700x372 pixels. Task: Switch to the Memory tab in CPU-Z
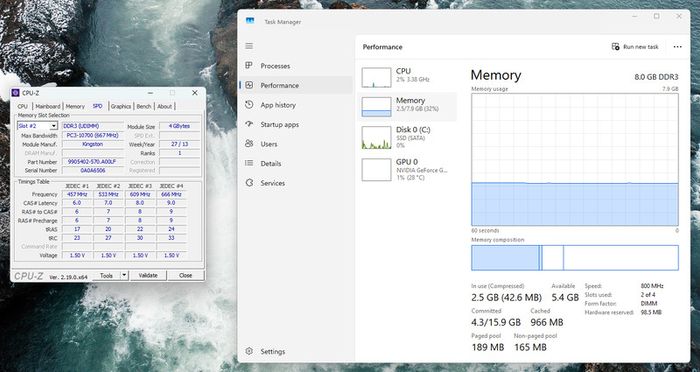click(x=75, y=106)
